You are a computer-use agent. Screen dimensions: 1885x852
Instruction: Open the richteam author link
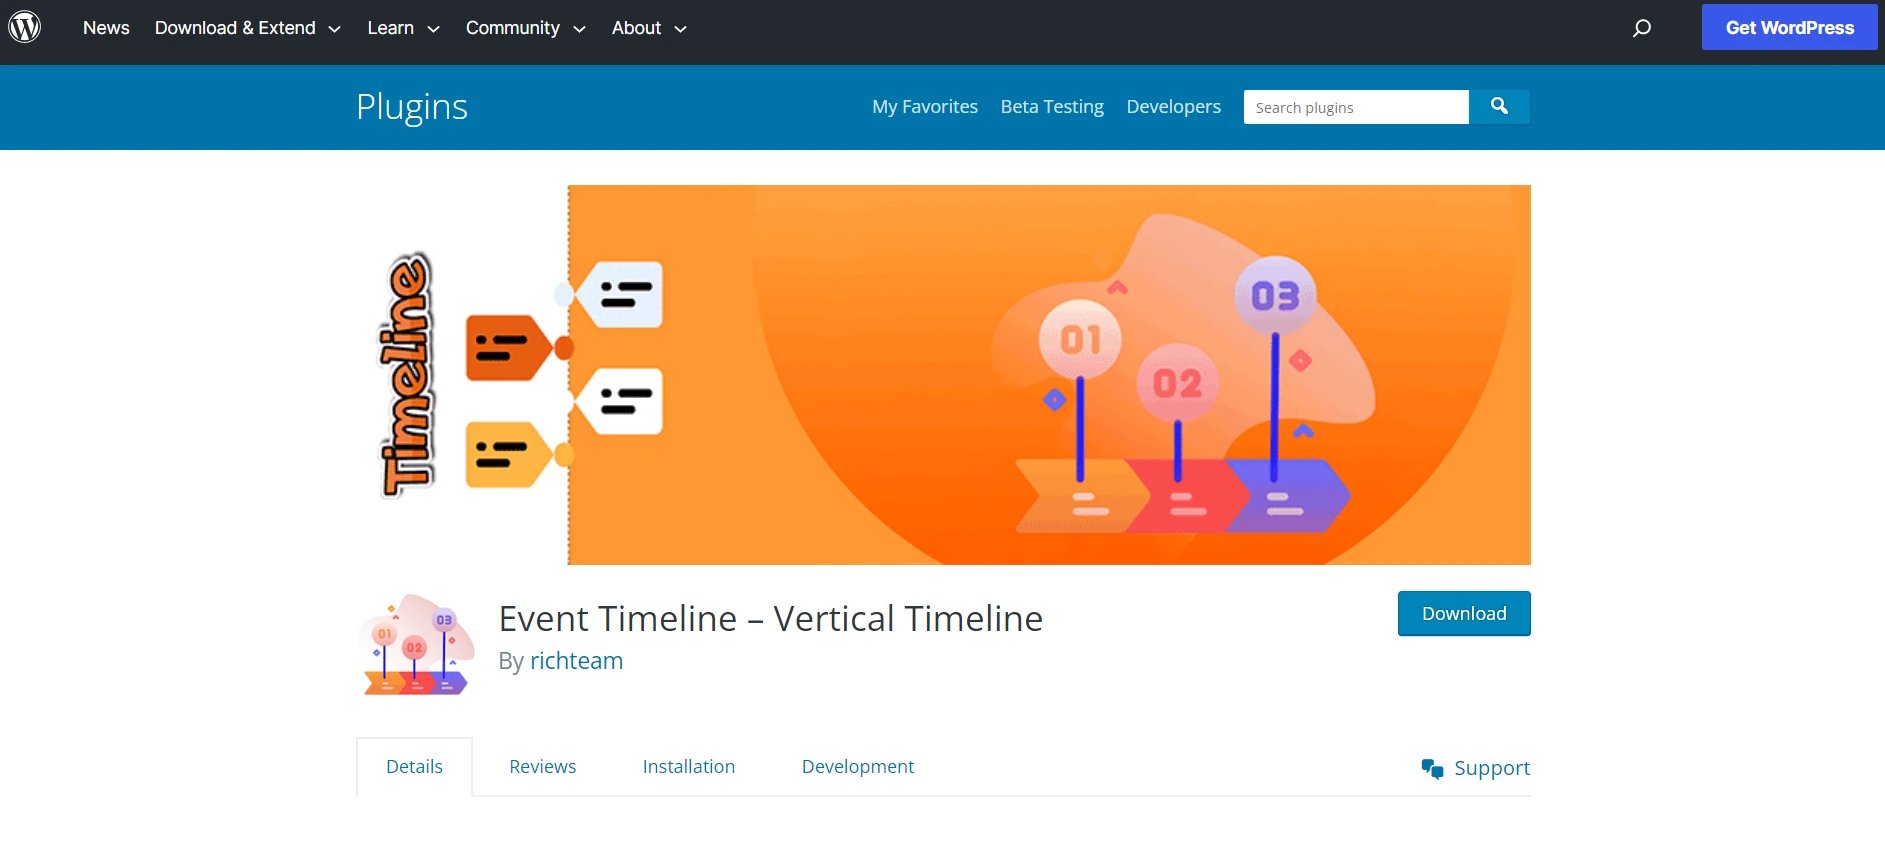pos(576,661)
